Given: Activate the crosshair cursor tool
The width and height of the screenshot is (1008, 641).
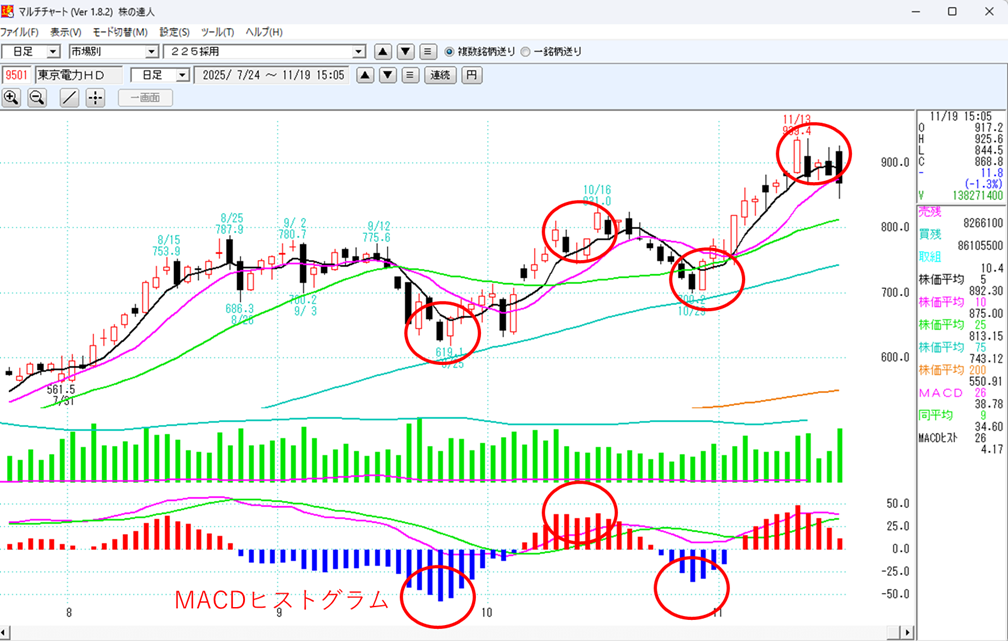Looking at the screenshot, I should coord(95,97).
